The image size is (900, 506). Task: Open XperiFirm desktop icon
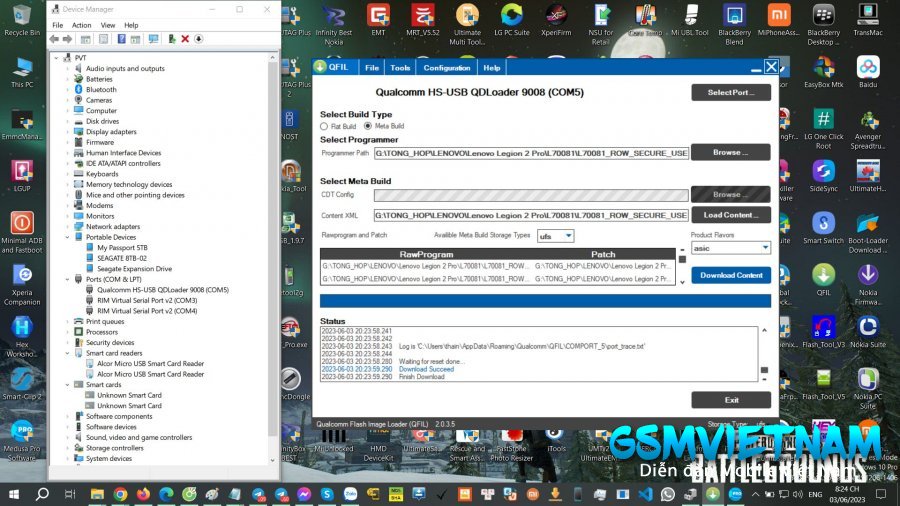[x=556, y=21]
